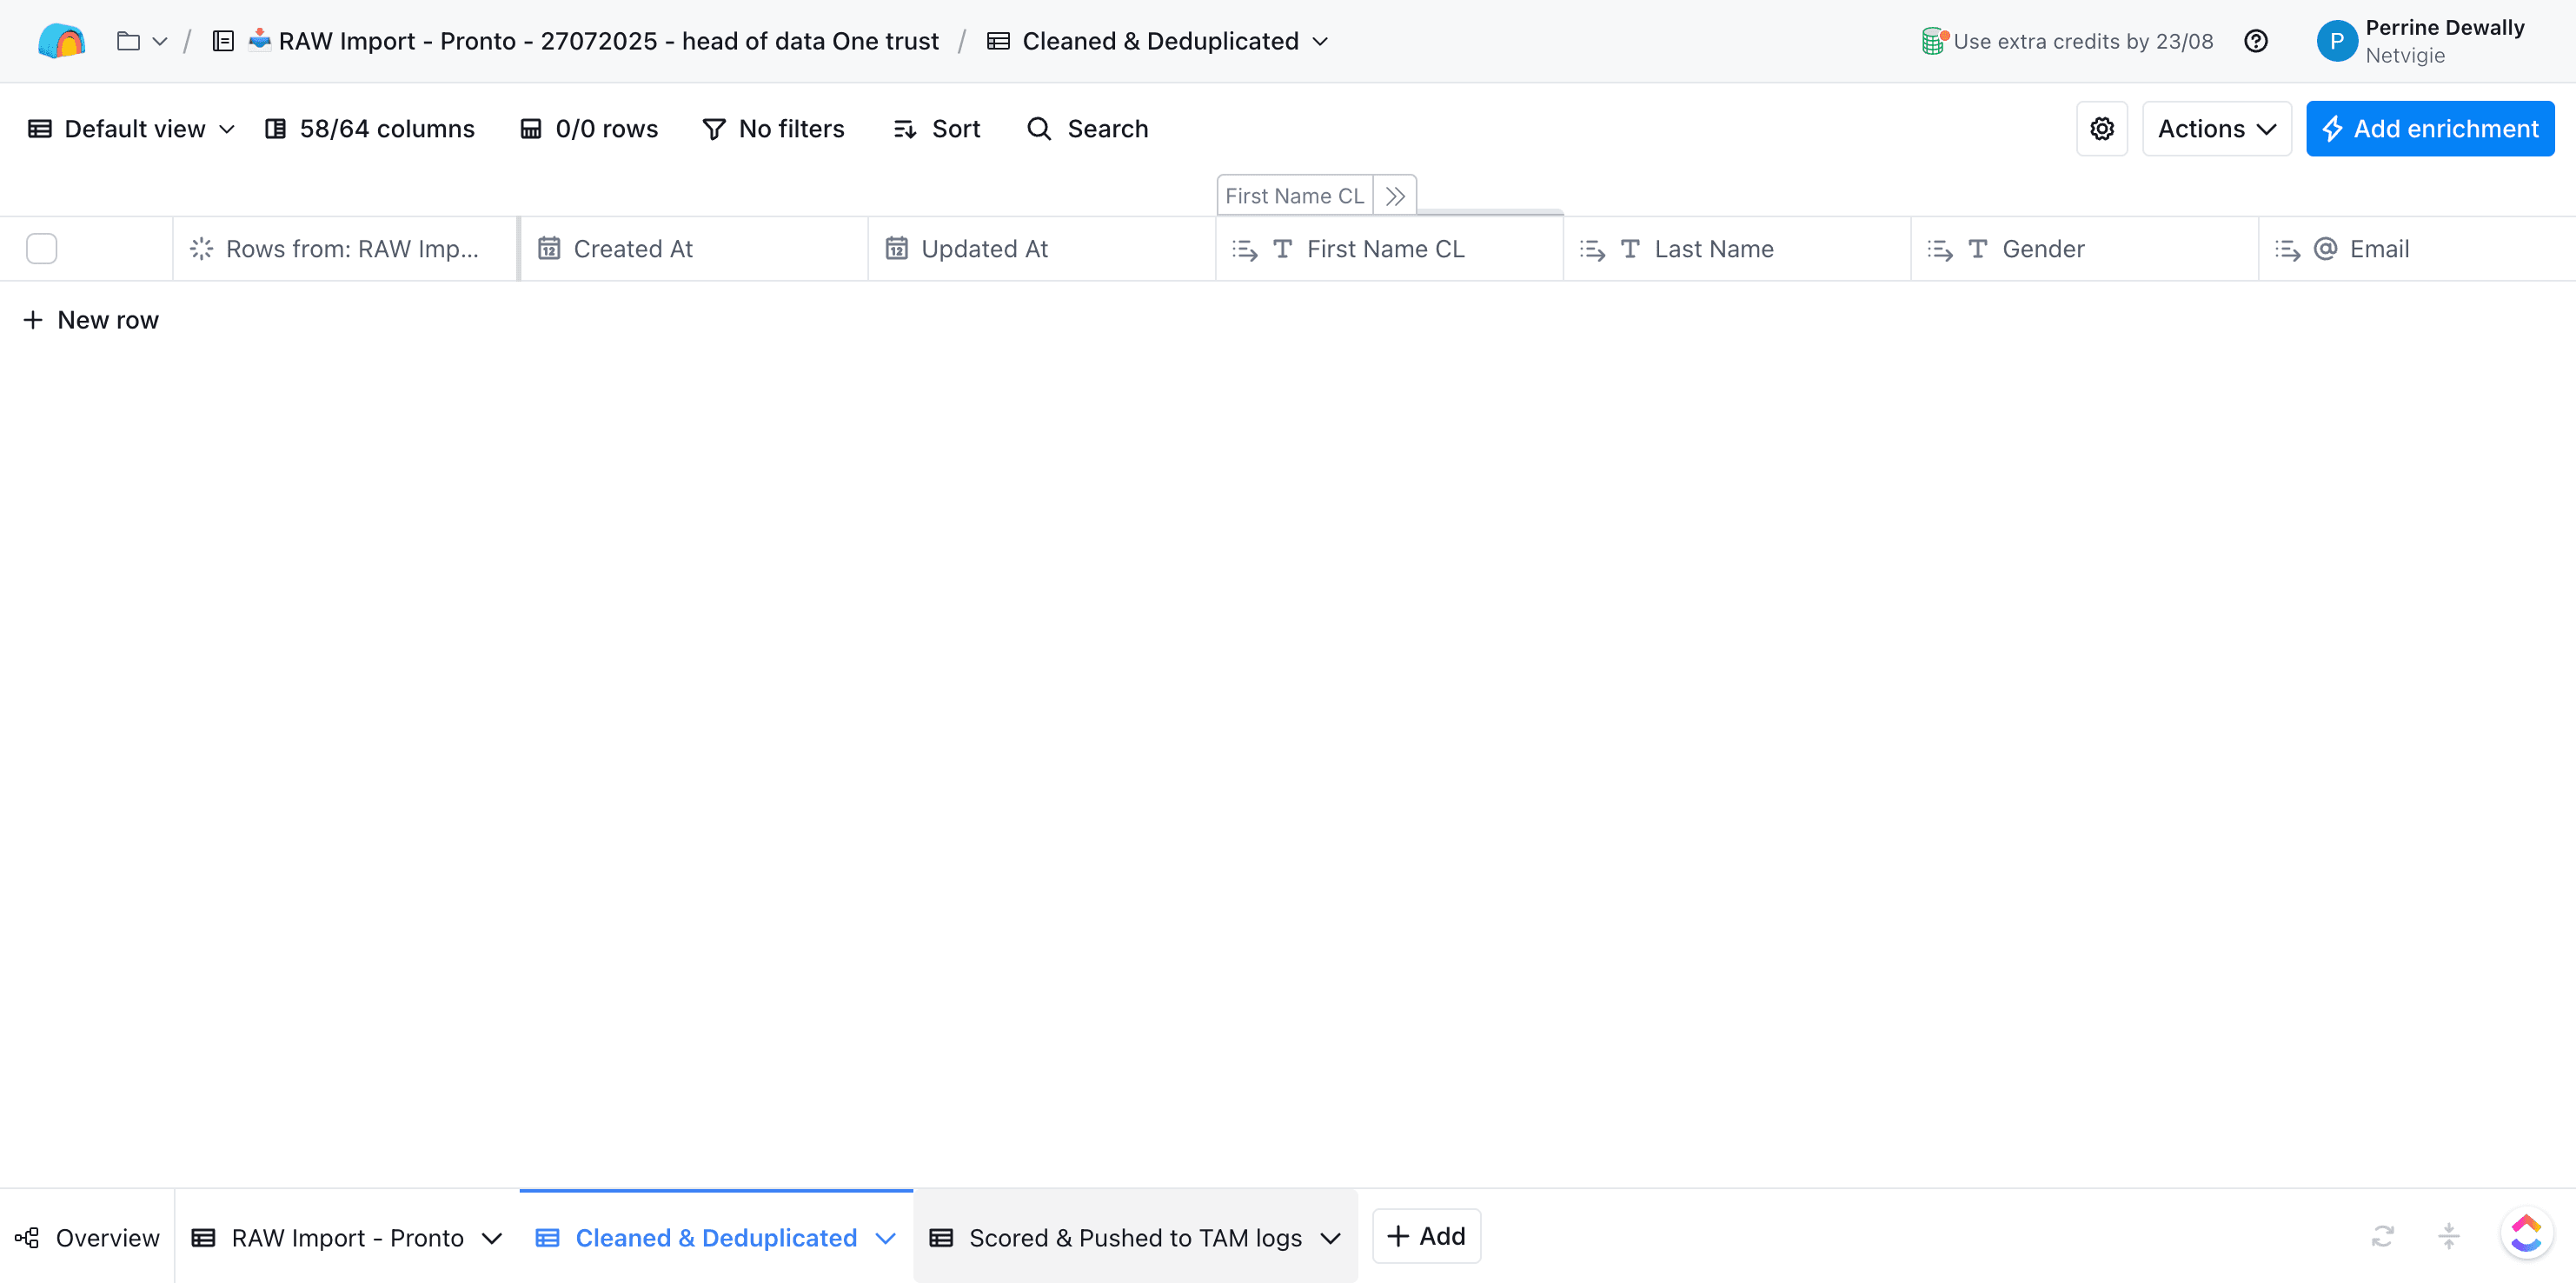Expand Cleaned & Deduplicated tab chevron
This screenshot has height=1283, width=2576.
point(885,1238)
